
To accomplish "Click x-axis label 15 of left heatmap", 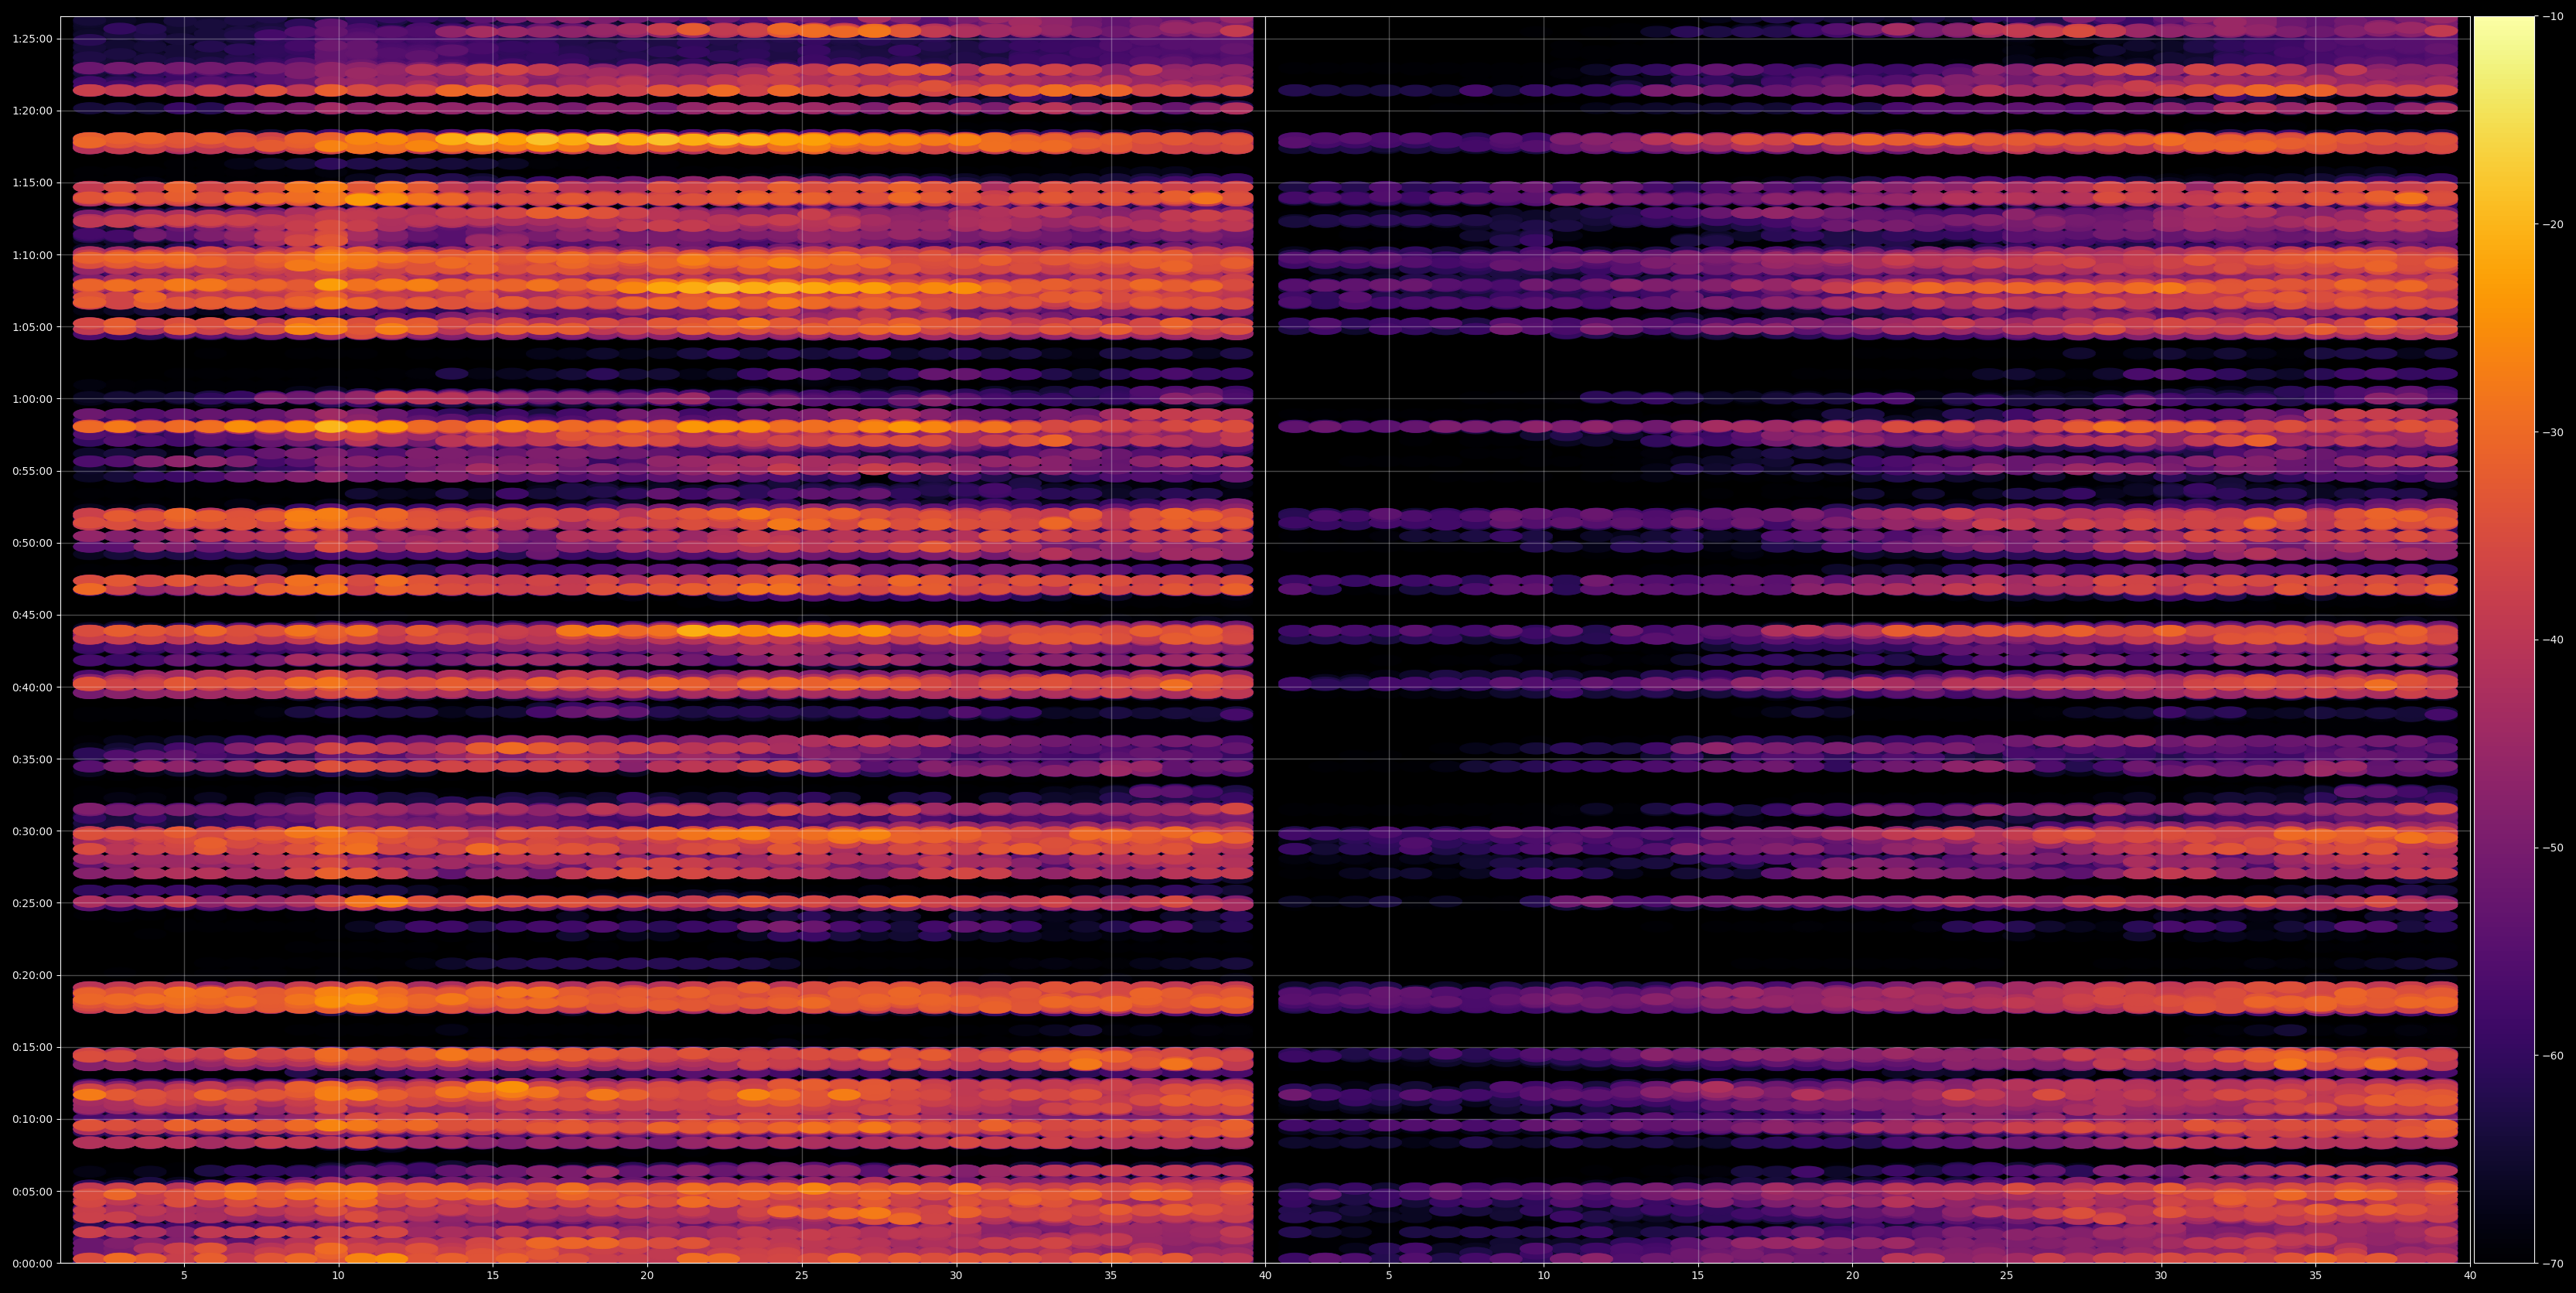I will 493,1275.
